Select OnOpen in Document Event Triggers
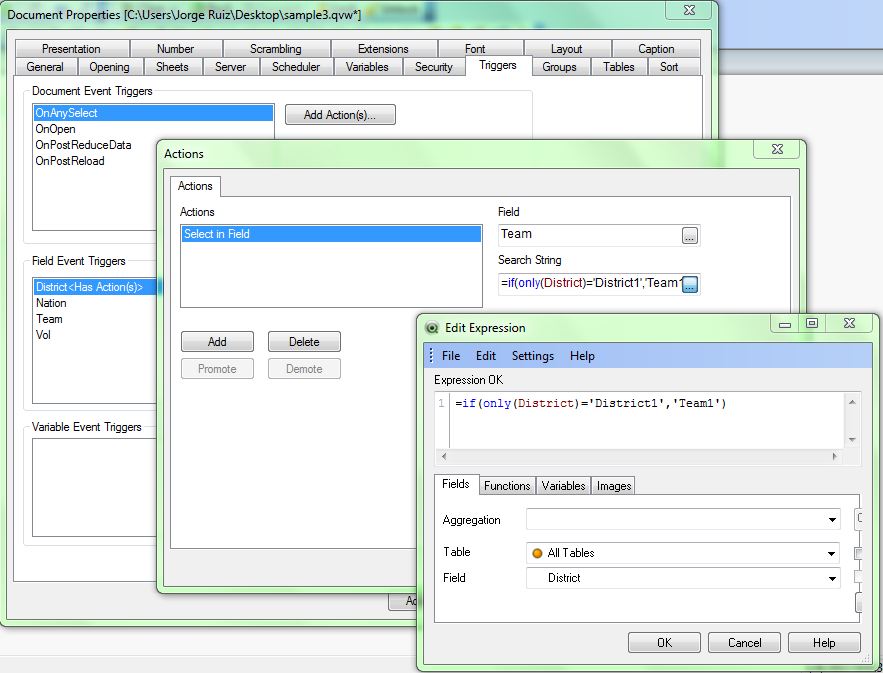The height and width of the screenshot is (673, 883). [56, 129]
